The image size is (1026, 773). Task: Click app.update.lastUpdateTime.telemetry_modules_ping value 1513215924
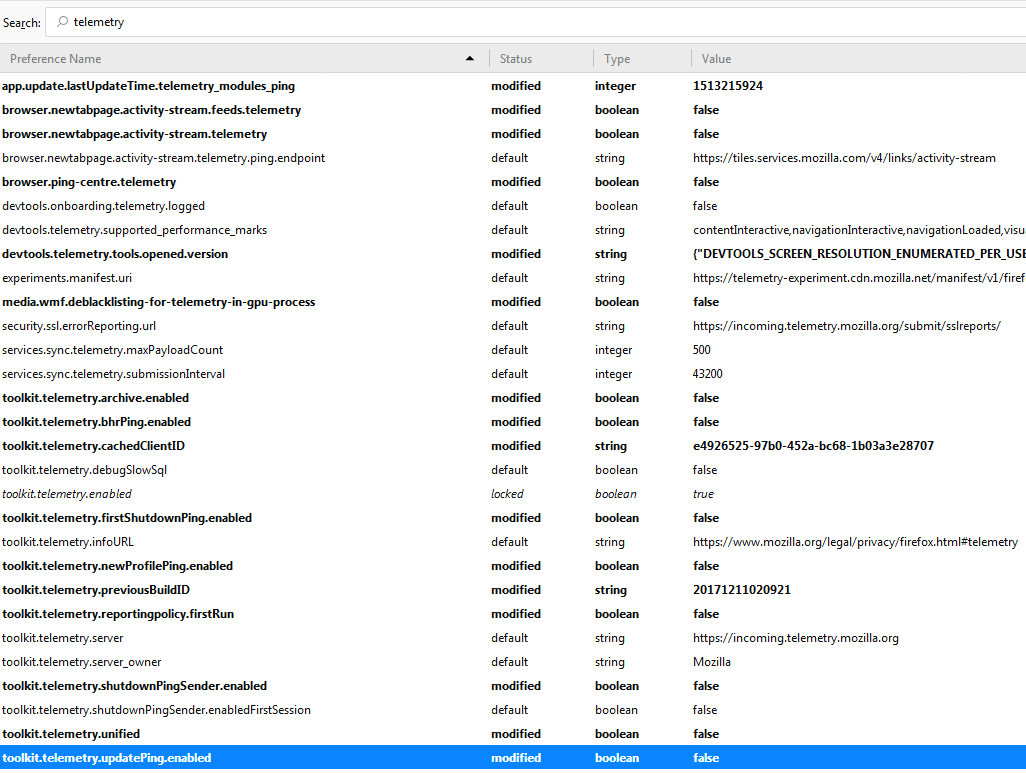pos(727,86)
